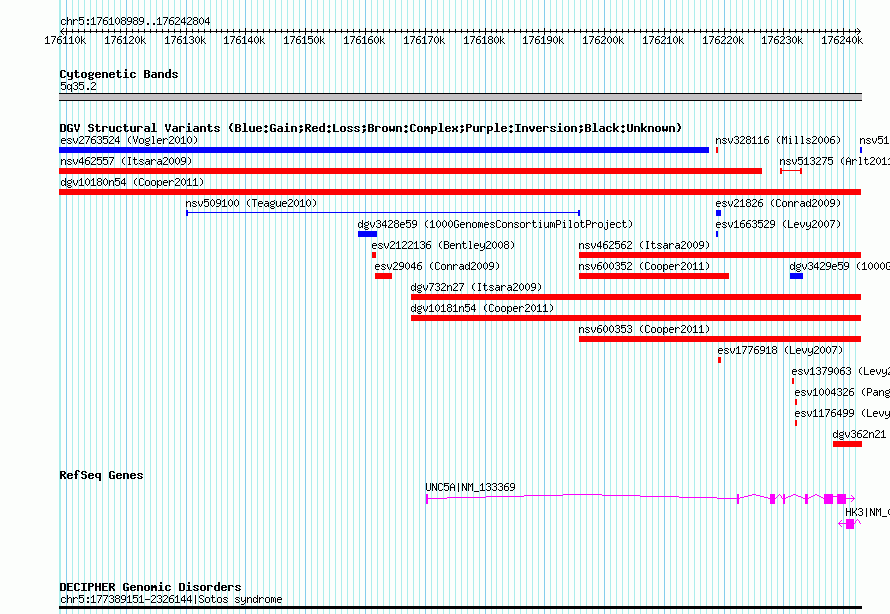Image resolution: width=890 pixels, height=614 pixels.
Task: Click the 176170k ruler tick label
Action: 424,41
